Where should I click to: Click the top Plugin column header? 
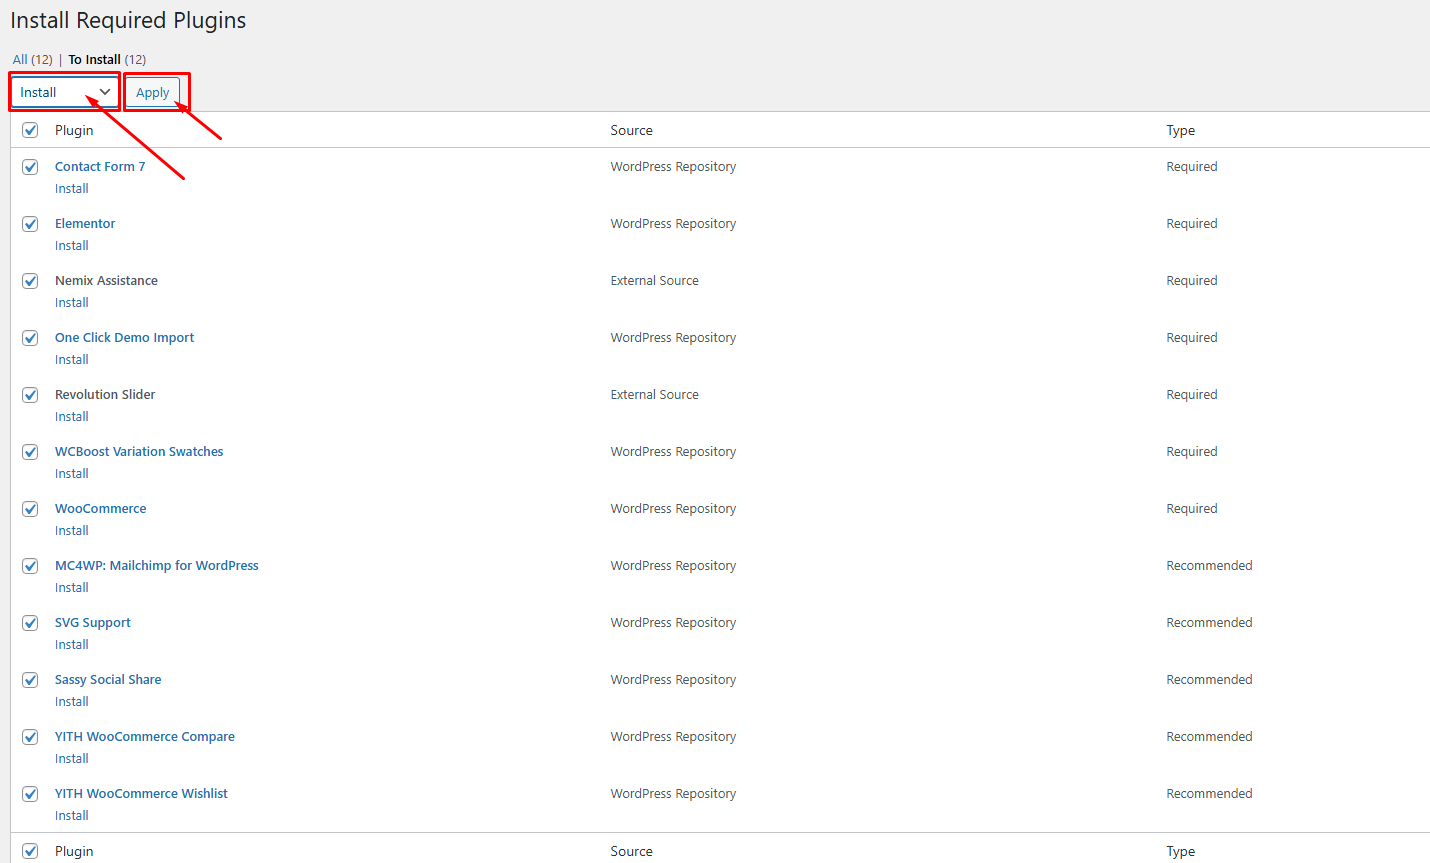[x=74, y=130]
